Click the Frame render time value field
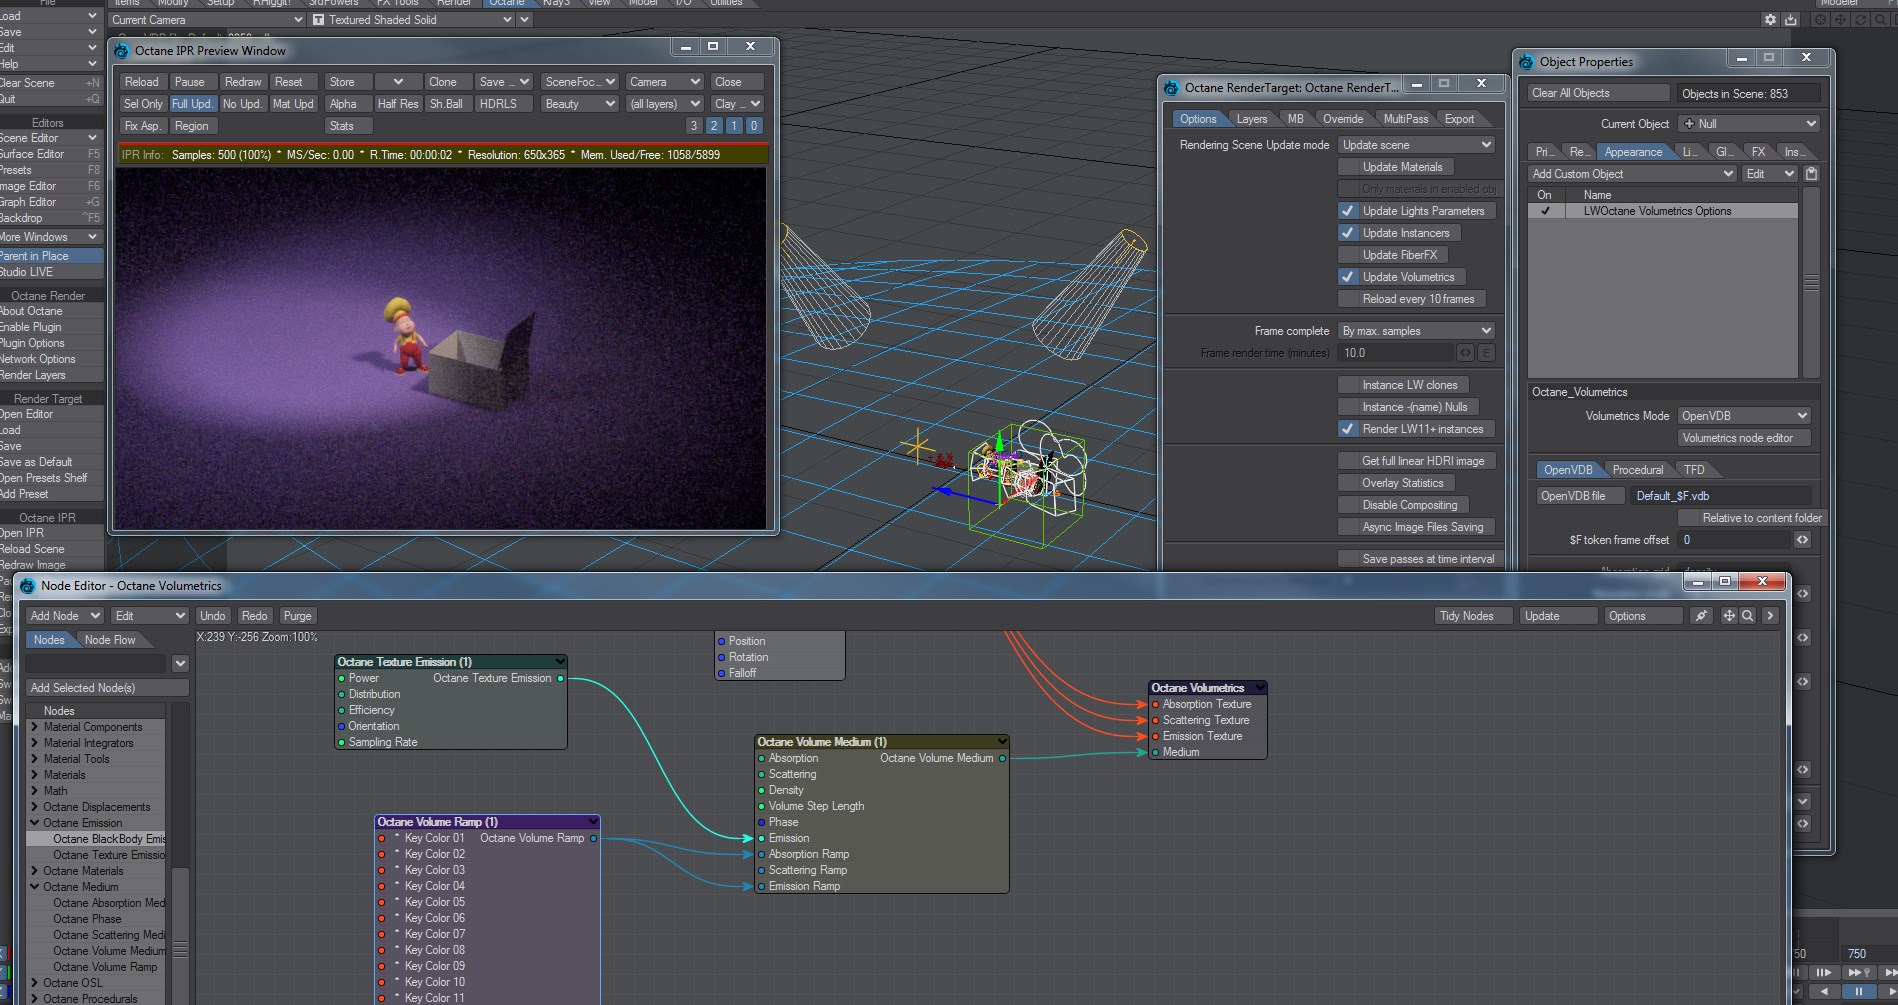The width and height of the screenshot is (1898, 1005). [x=1396, y=353]
